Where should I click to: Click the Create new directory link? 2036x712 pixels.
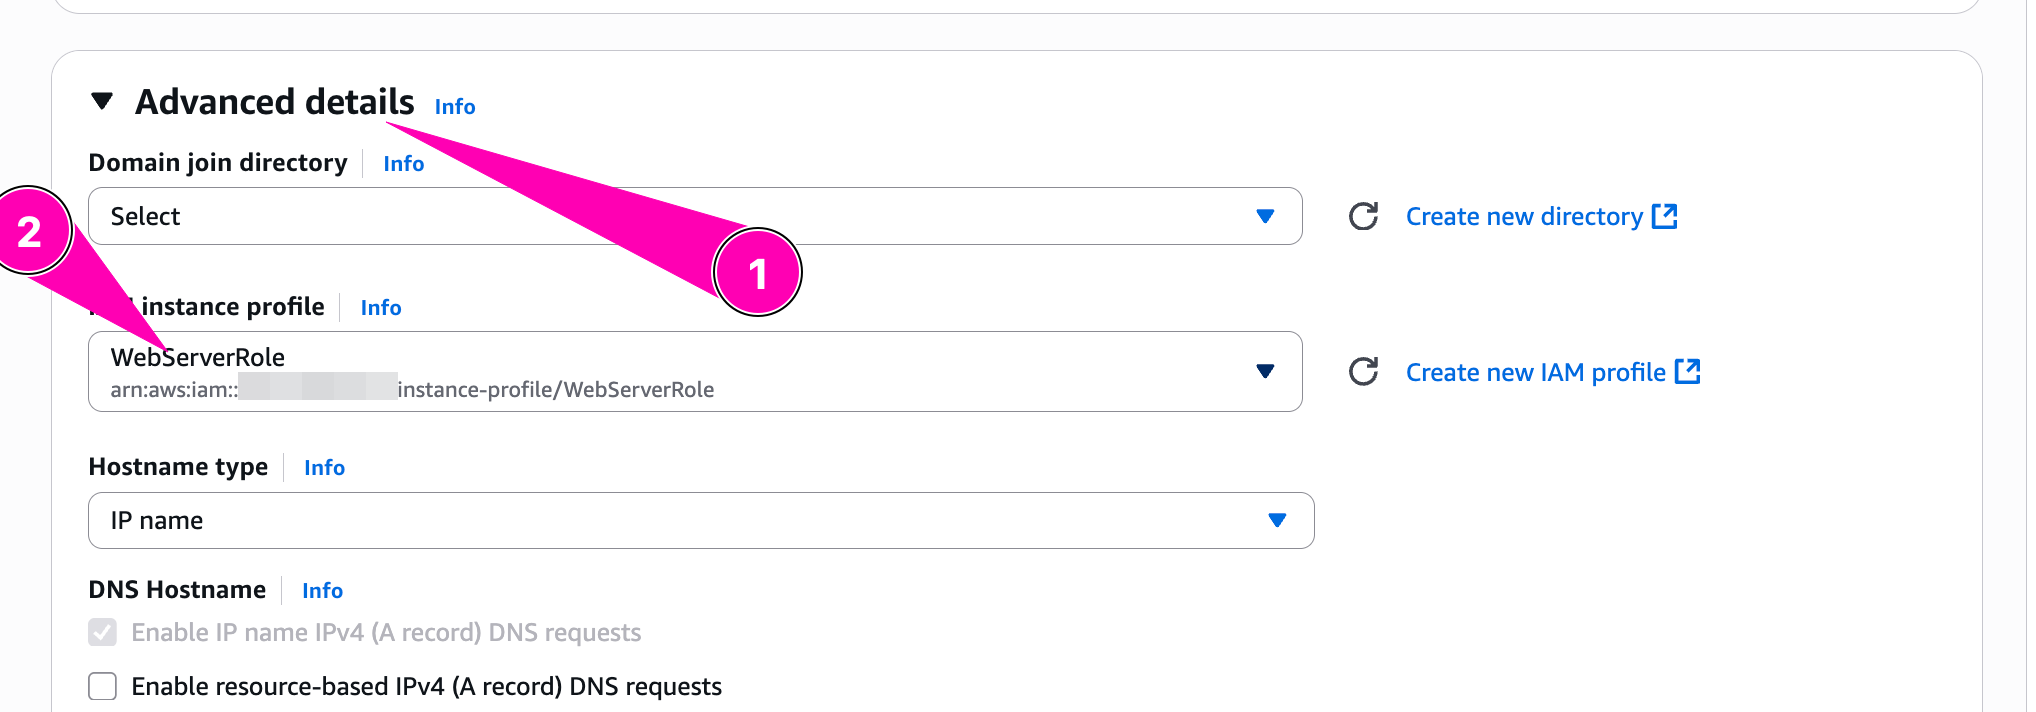[x=1524, y=216]
